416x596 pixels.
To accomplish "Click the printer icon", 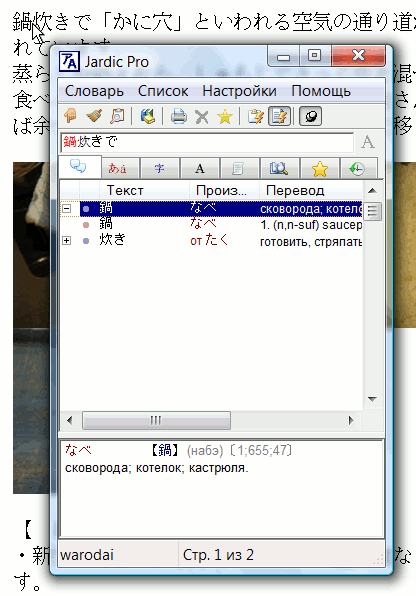I will click(178, 116).
